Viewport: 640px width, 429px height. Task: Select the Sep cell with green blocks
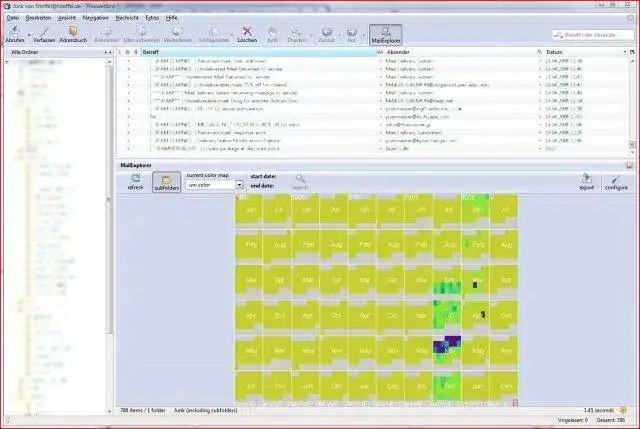pyautogui.click(x=447, y=280)
